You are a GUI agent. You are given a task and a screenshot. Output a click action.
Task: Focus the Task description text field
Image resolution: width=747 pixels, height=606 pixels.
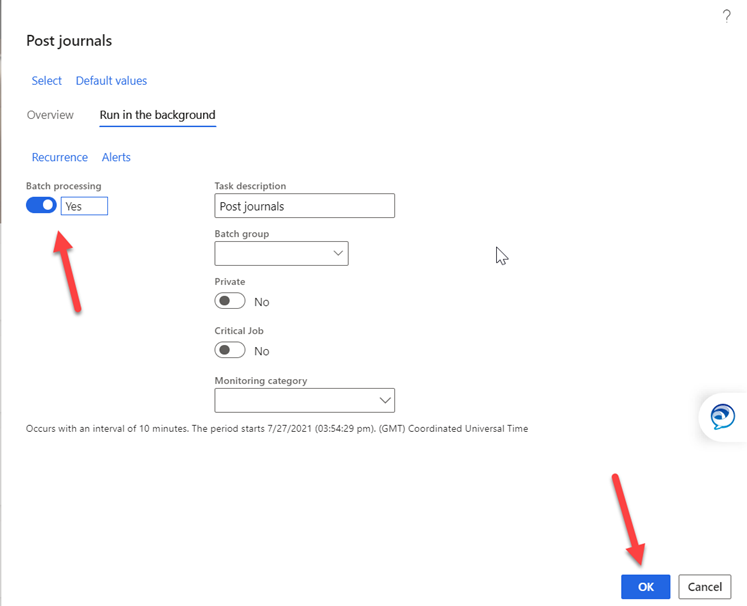point(304,206)
